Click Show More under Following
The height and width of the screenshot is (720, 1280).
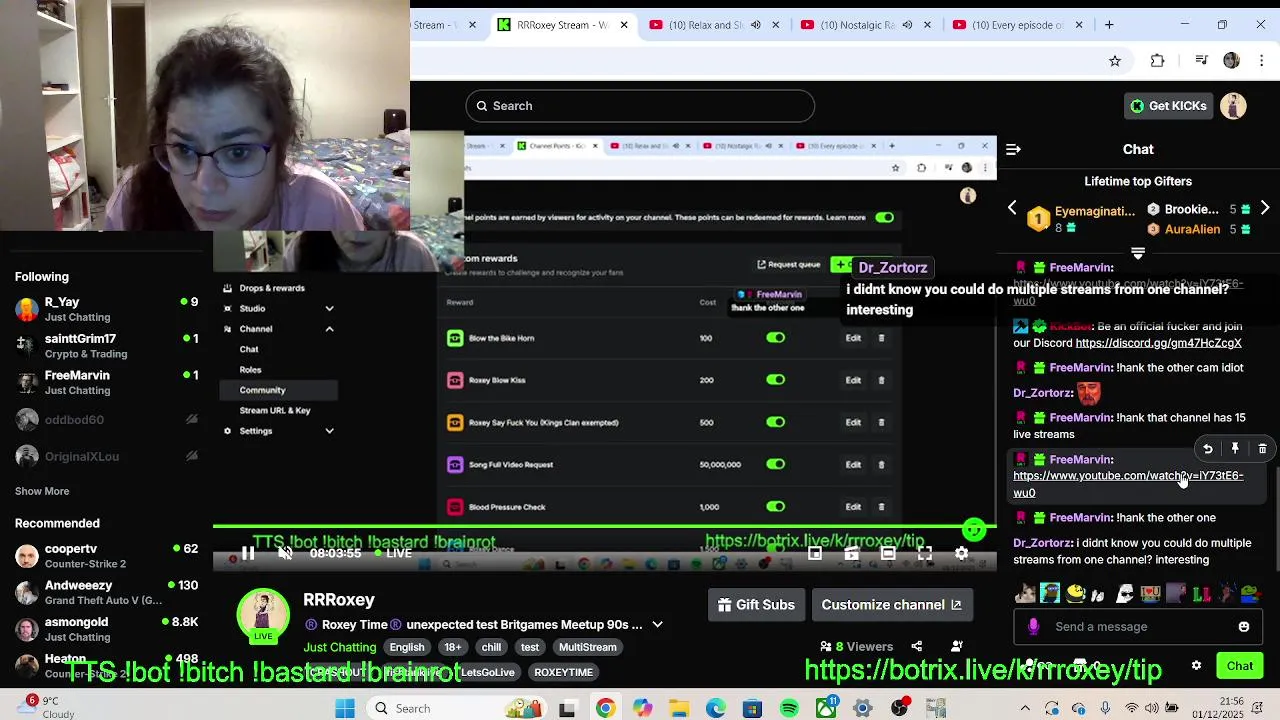(42, 491)
